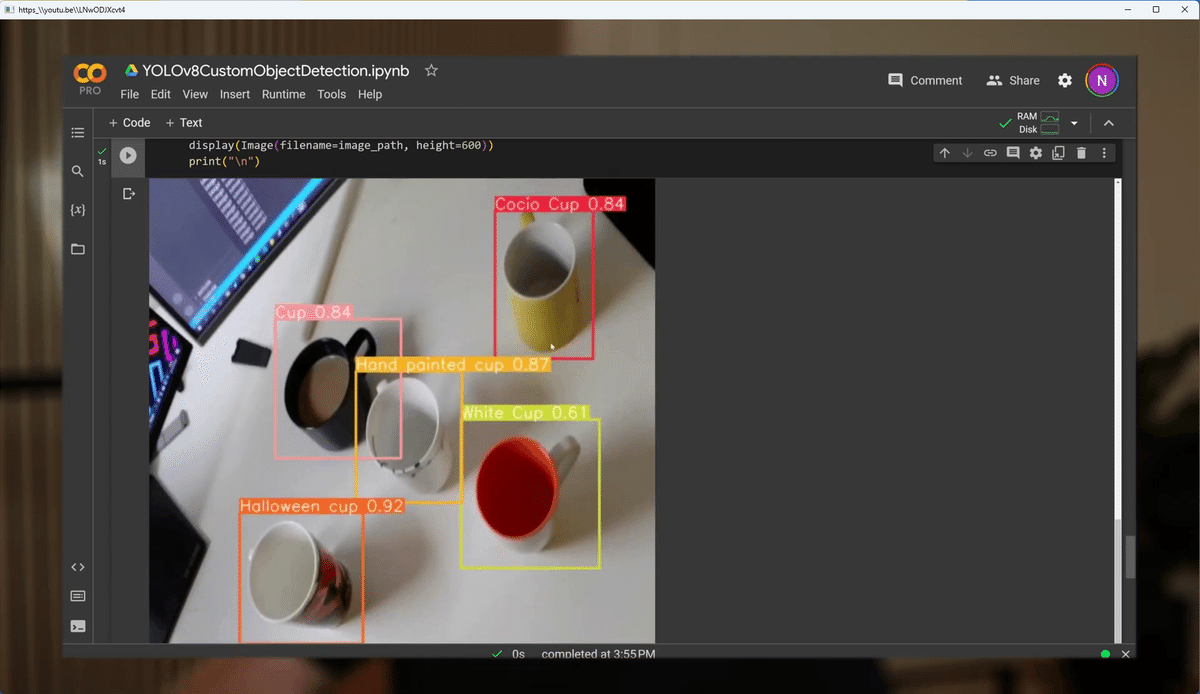
Task: Open the Insert menu
Action: point(234,94)
